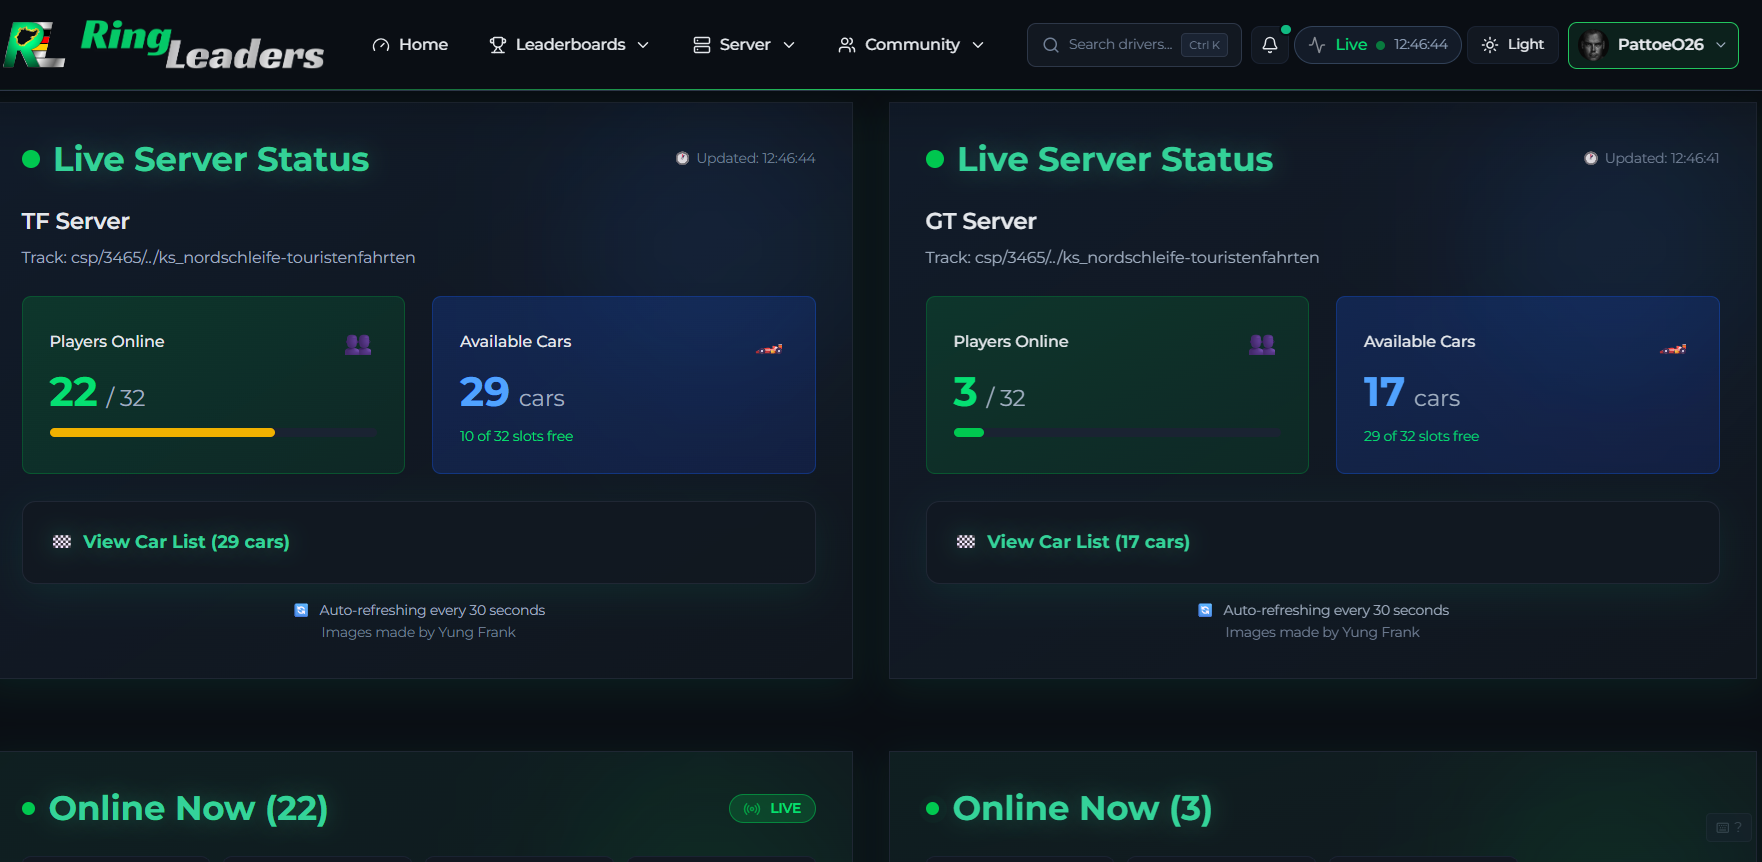Click the Live status indicator button
This screenshot has width=1762, height=862.
[1378, 45]
